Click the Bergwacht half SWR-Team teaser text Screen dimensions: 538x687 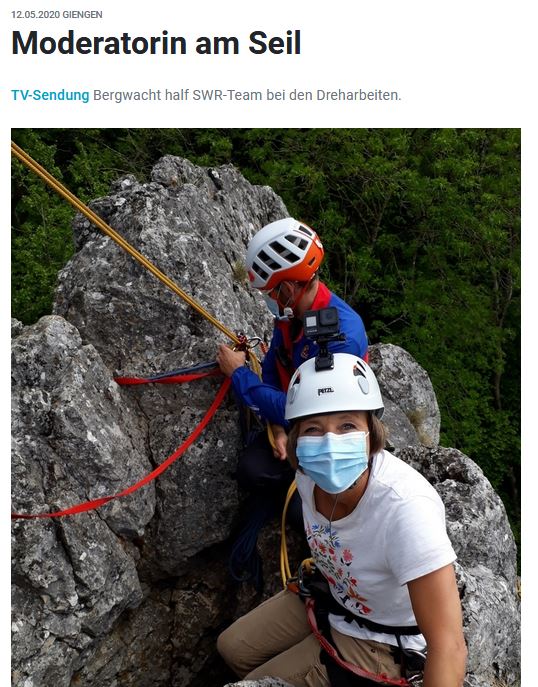click(x=247, y=95)
